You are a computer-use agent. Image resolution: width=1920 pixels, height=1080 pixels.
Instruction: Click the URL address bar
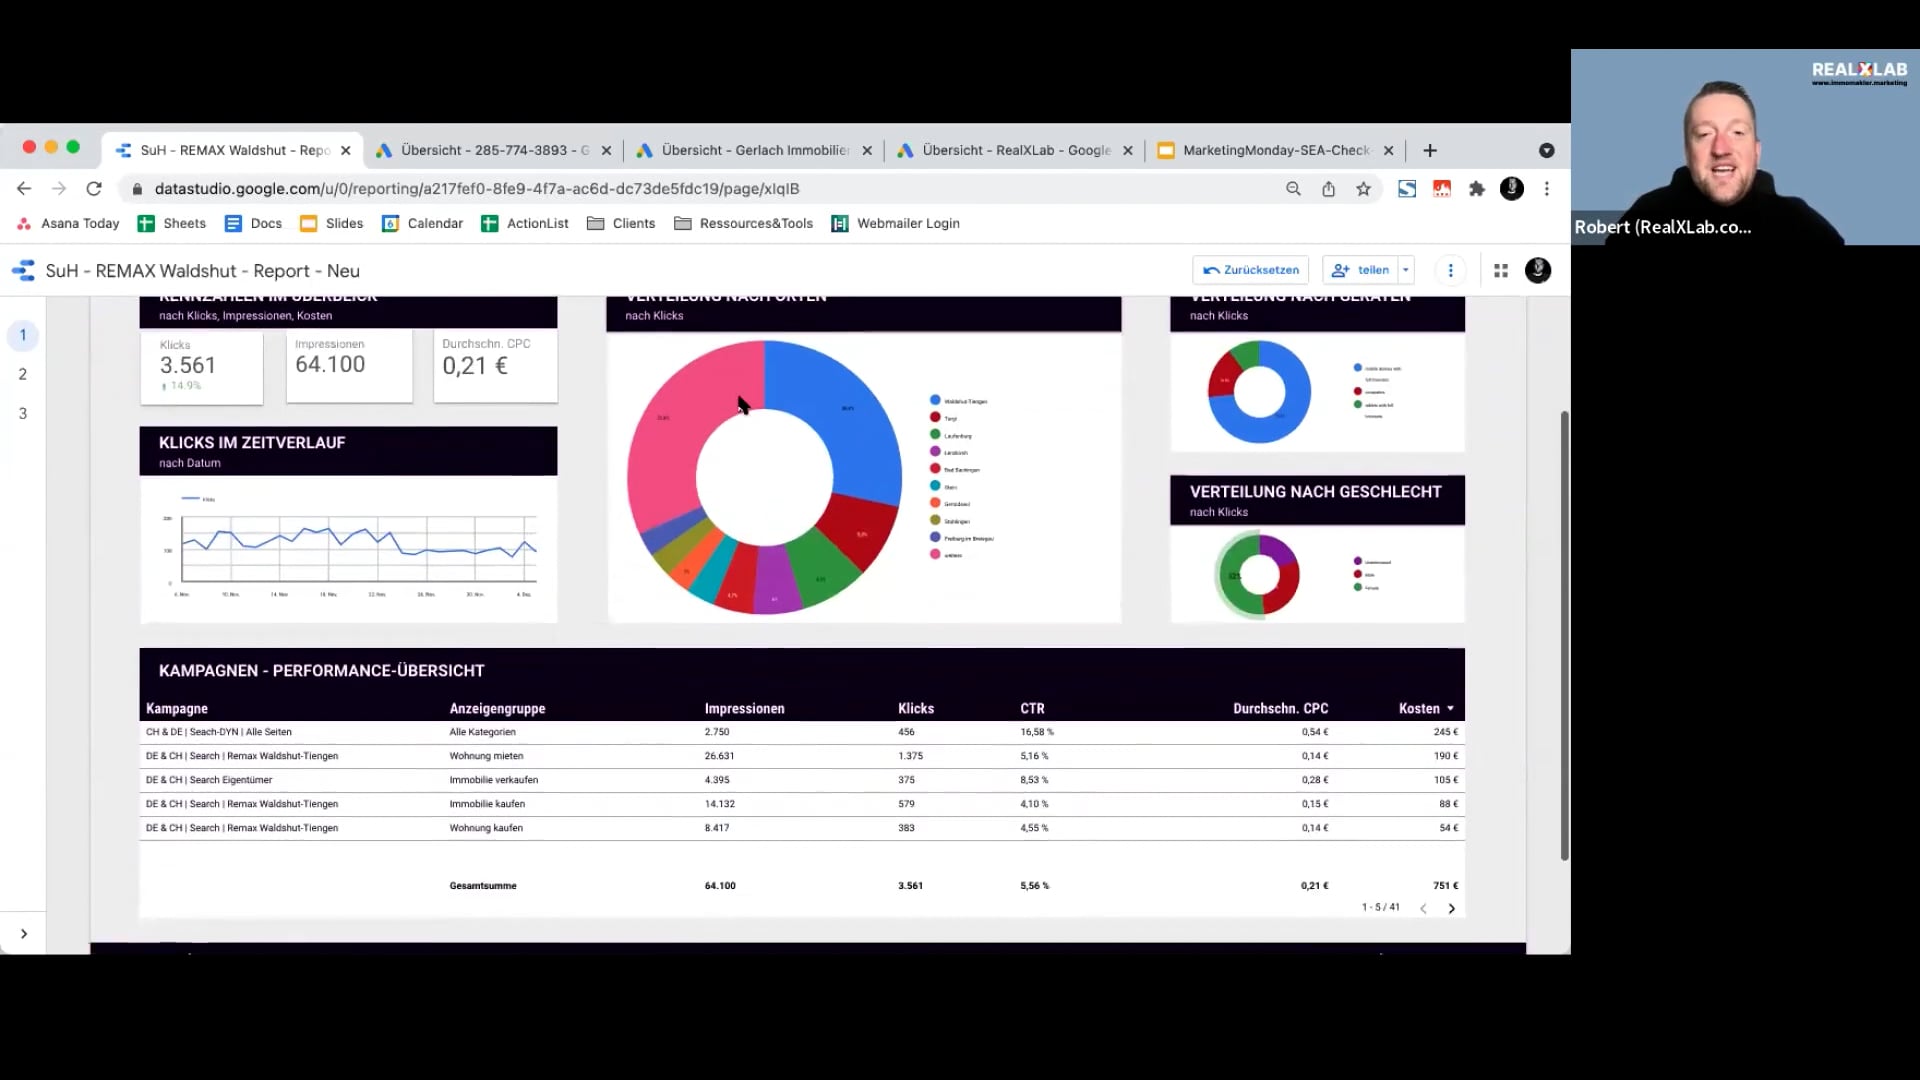pos(700,189)
